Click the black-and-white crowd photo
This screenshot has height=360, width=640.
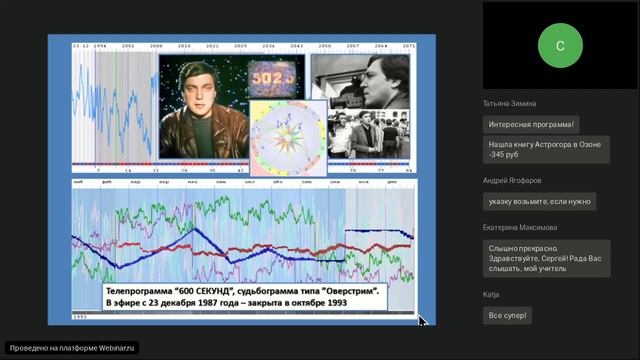369,134
